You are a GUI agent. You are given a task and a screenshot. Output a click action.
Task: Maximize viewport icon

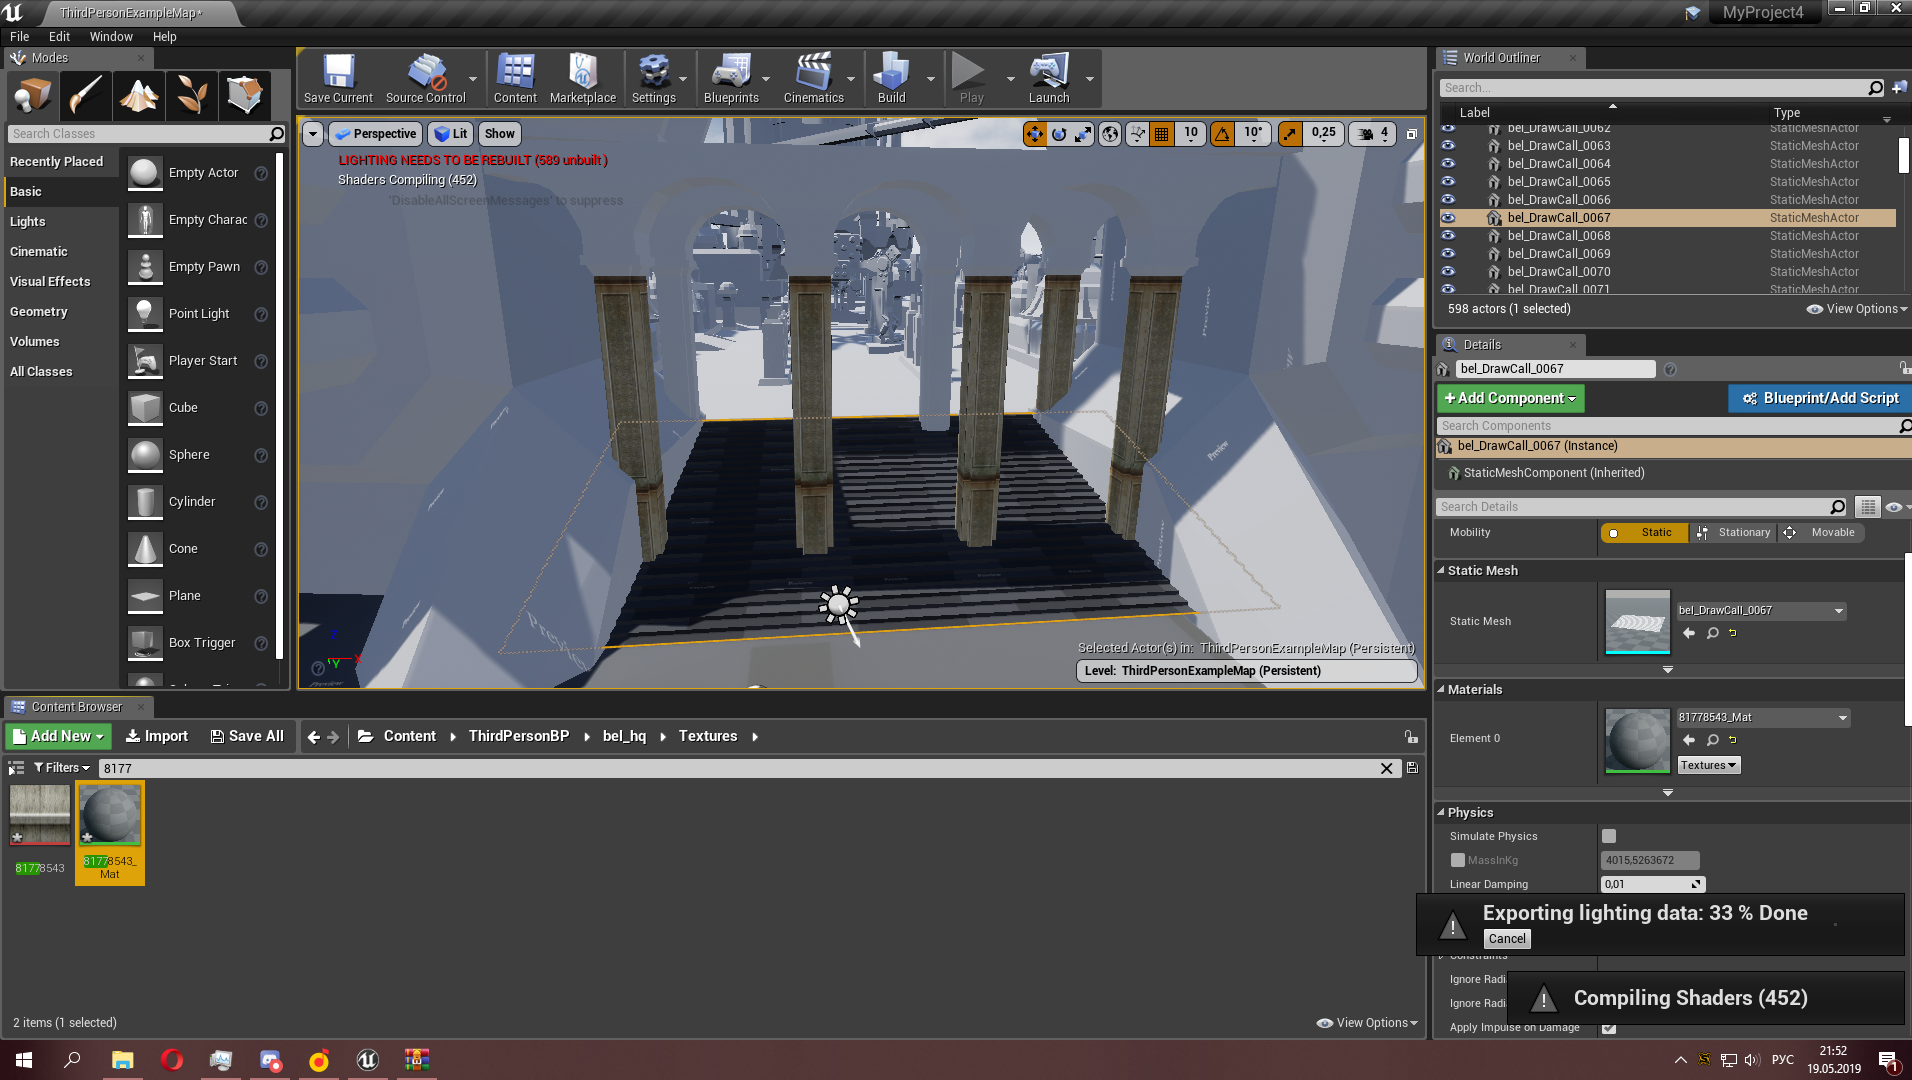tap(1412, 133)
